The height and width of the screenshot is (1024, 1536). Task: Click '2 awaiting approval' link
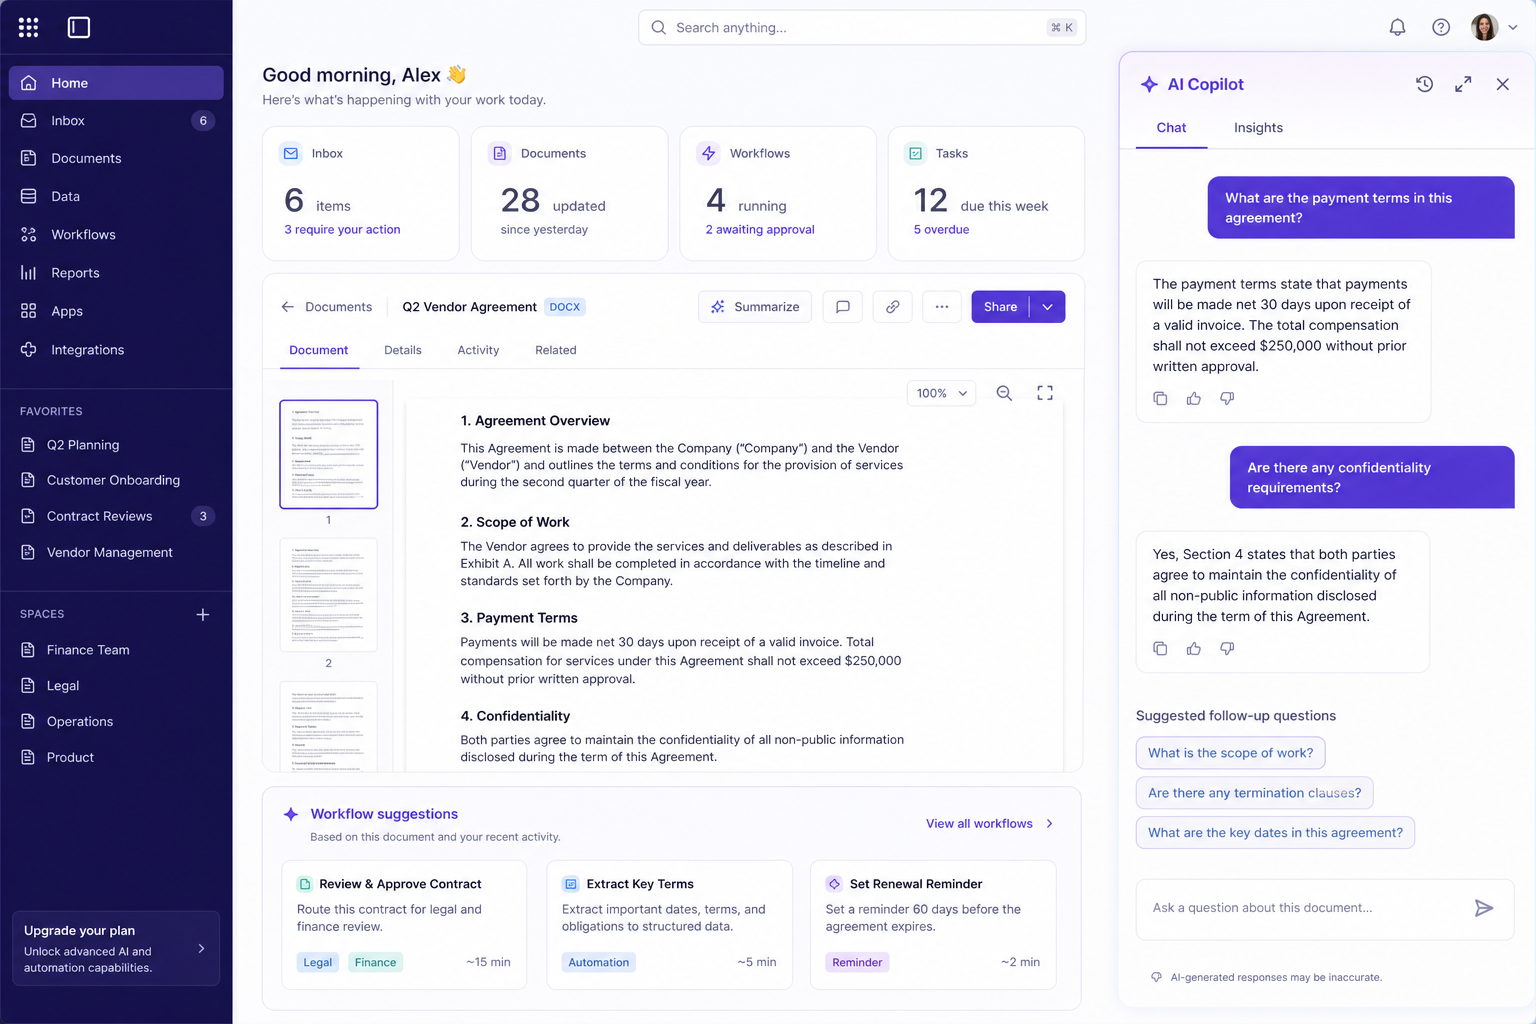pyautogui.click(x=760, y=230)
